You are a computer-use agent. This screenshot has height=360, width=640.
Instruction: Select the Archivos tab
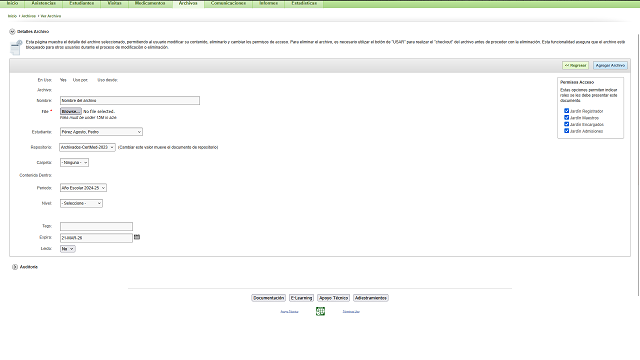[188, 3]
